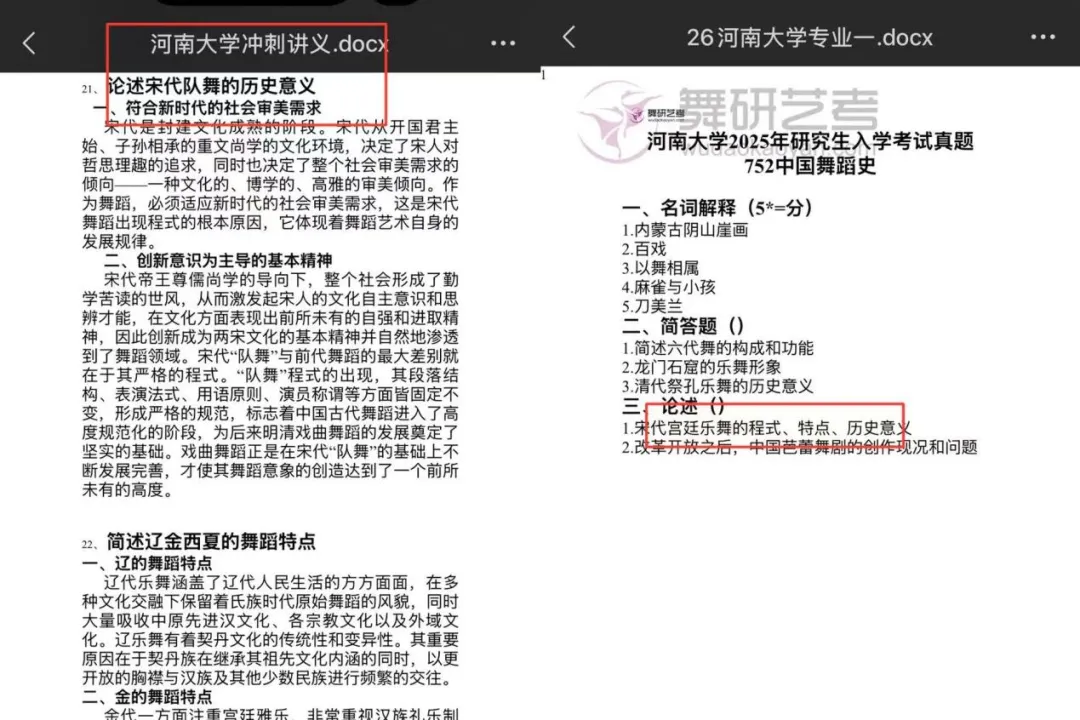Click item 宋代宫廷乐舞的程式、特点、历史意义

coord(772,429)
